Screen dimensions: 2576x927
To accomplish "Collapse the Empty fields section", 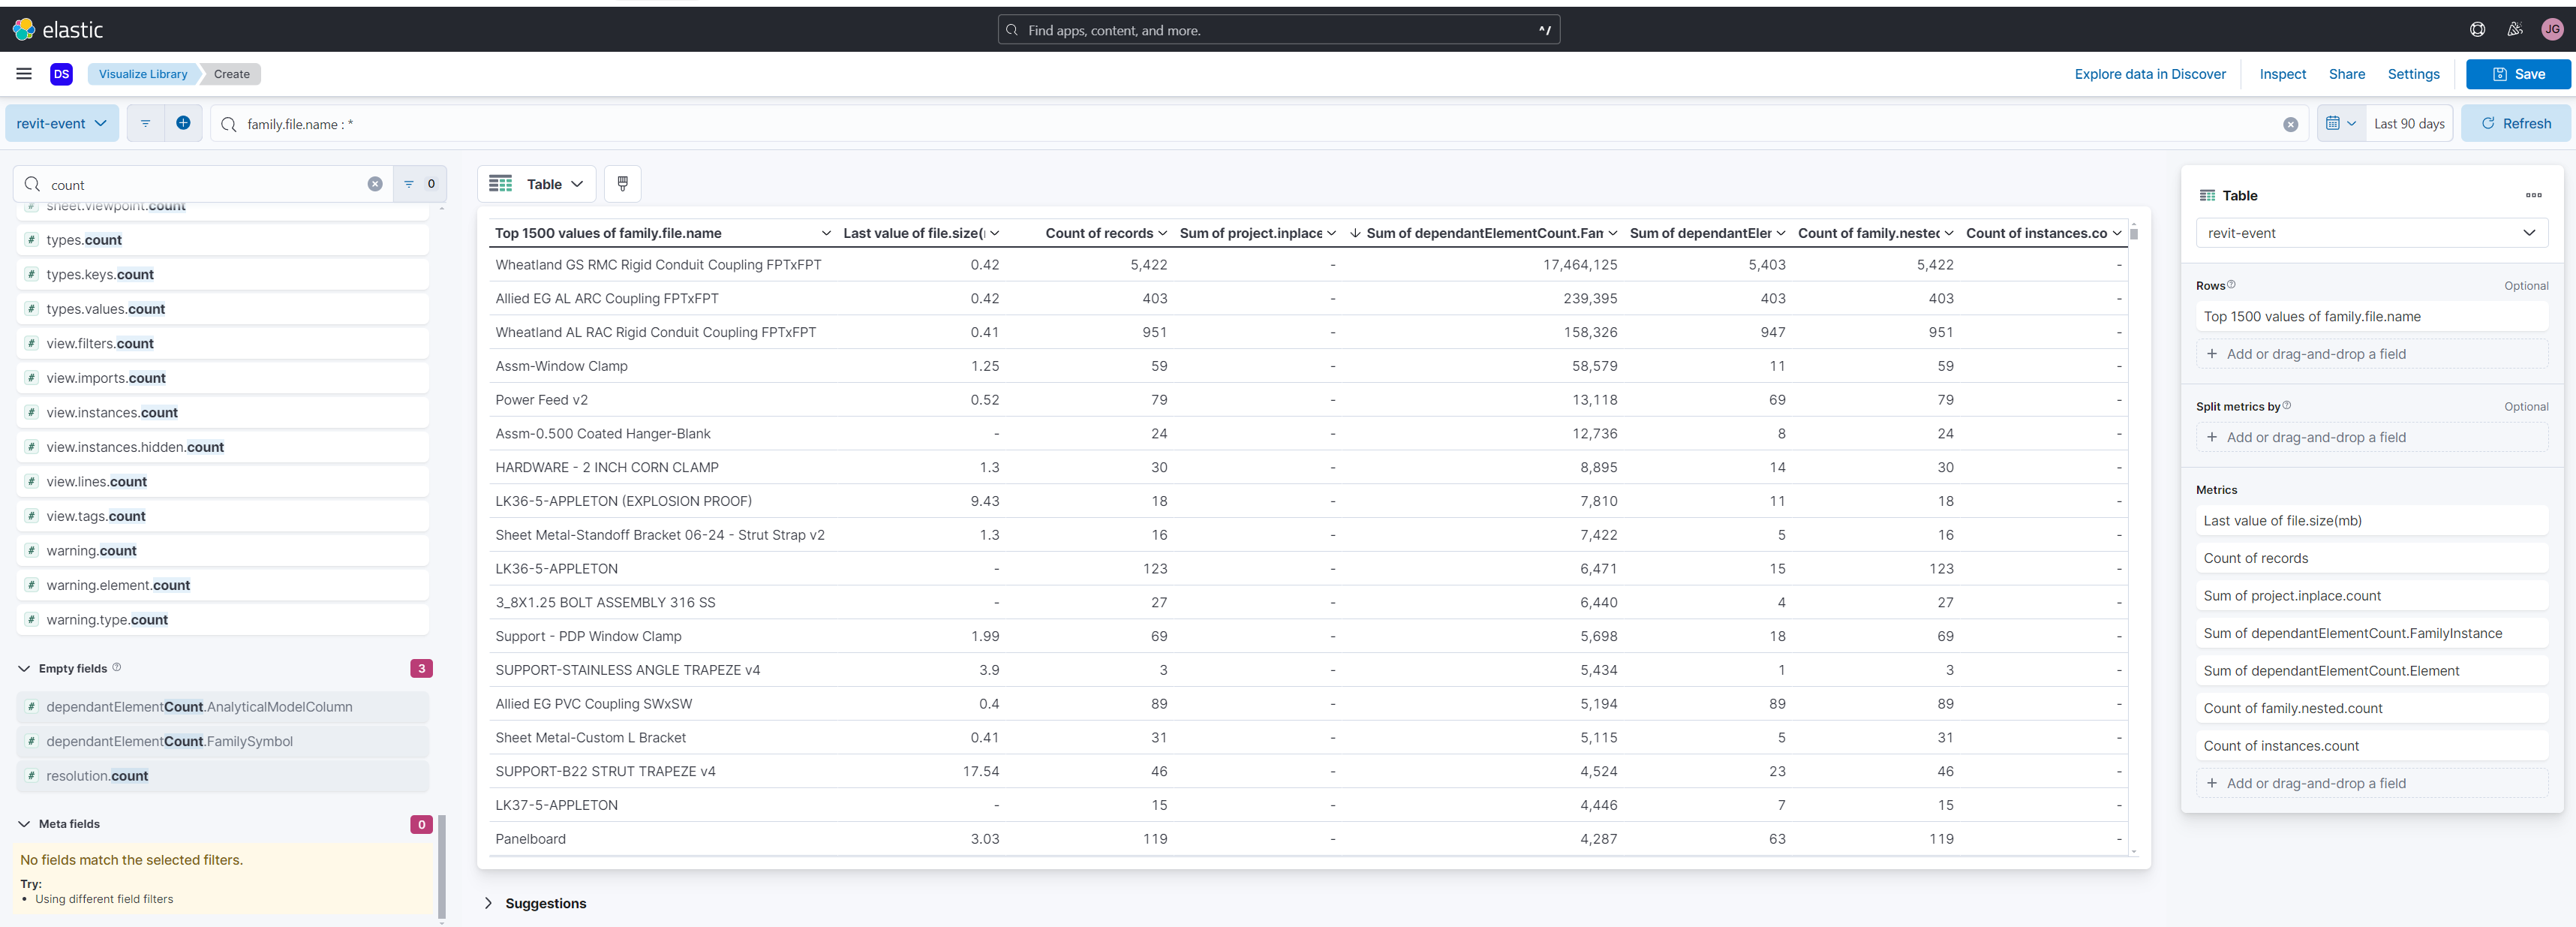I will 24,668.
